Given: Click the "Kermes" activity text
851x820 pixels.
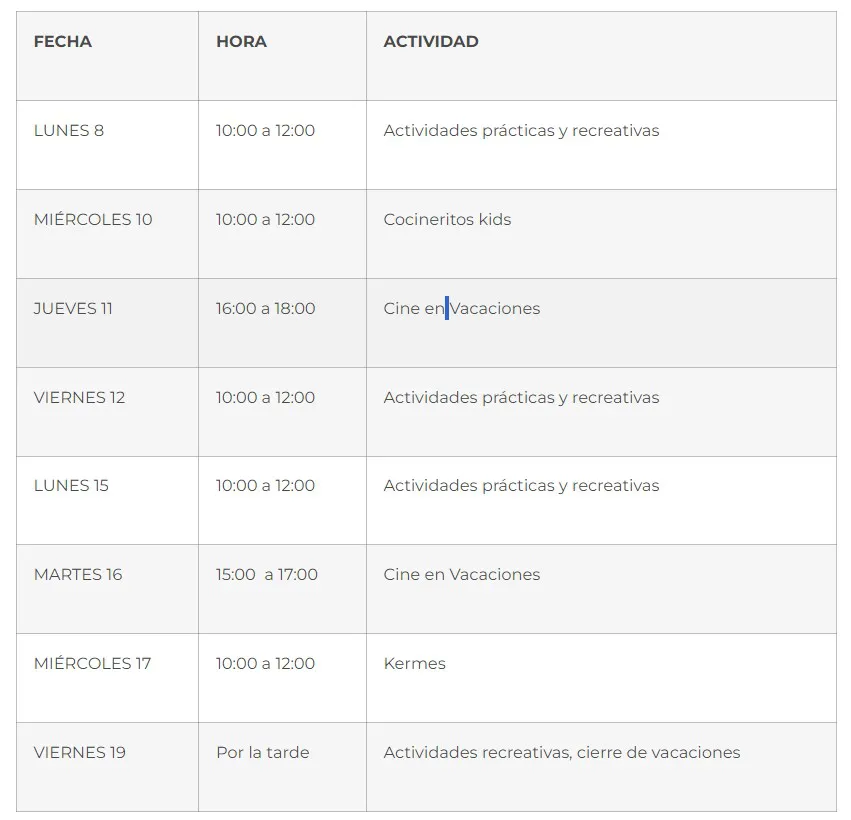Looking at the screenshot, I should (x=414, y=664).
